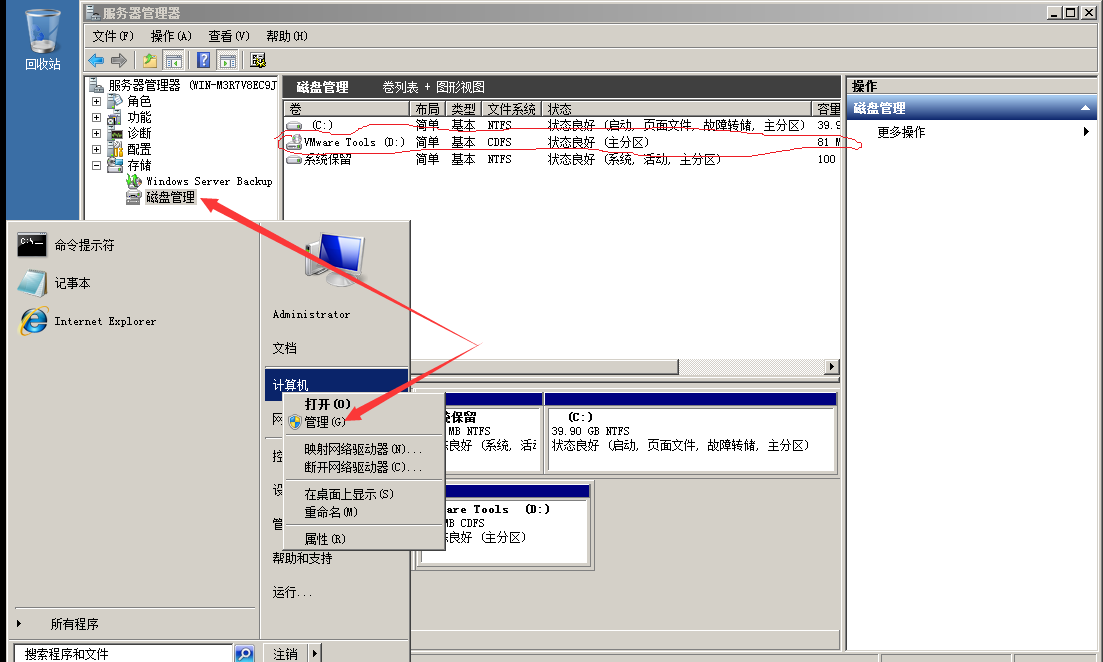Choose 重命名(M) in context menu
Screen dimensions: 1103x662
[363, 512]
